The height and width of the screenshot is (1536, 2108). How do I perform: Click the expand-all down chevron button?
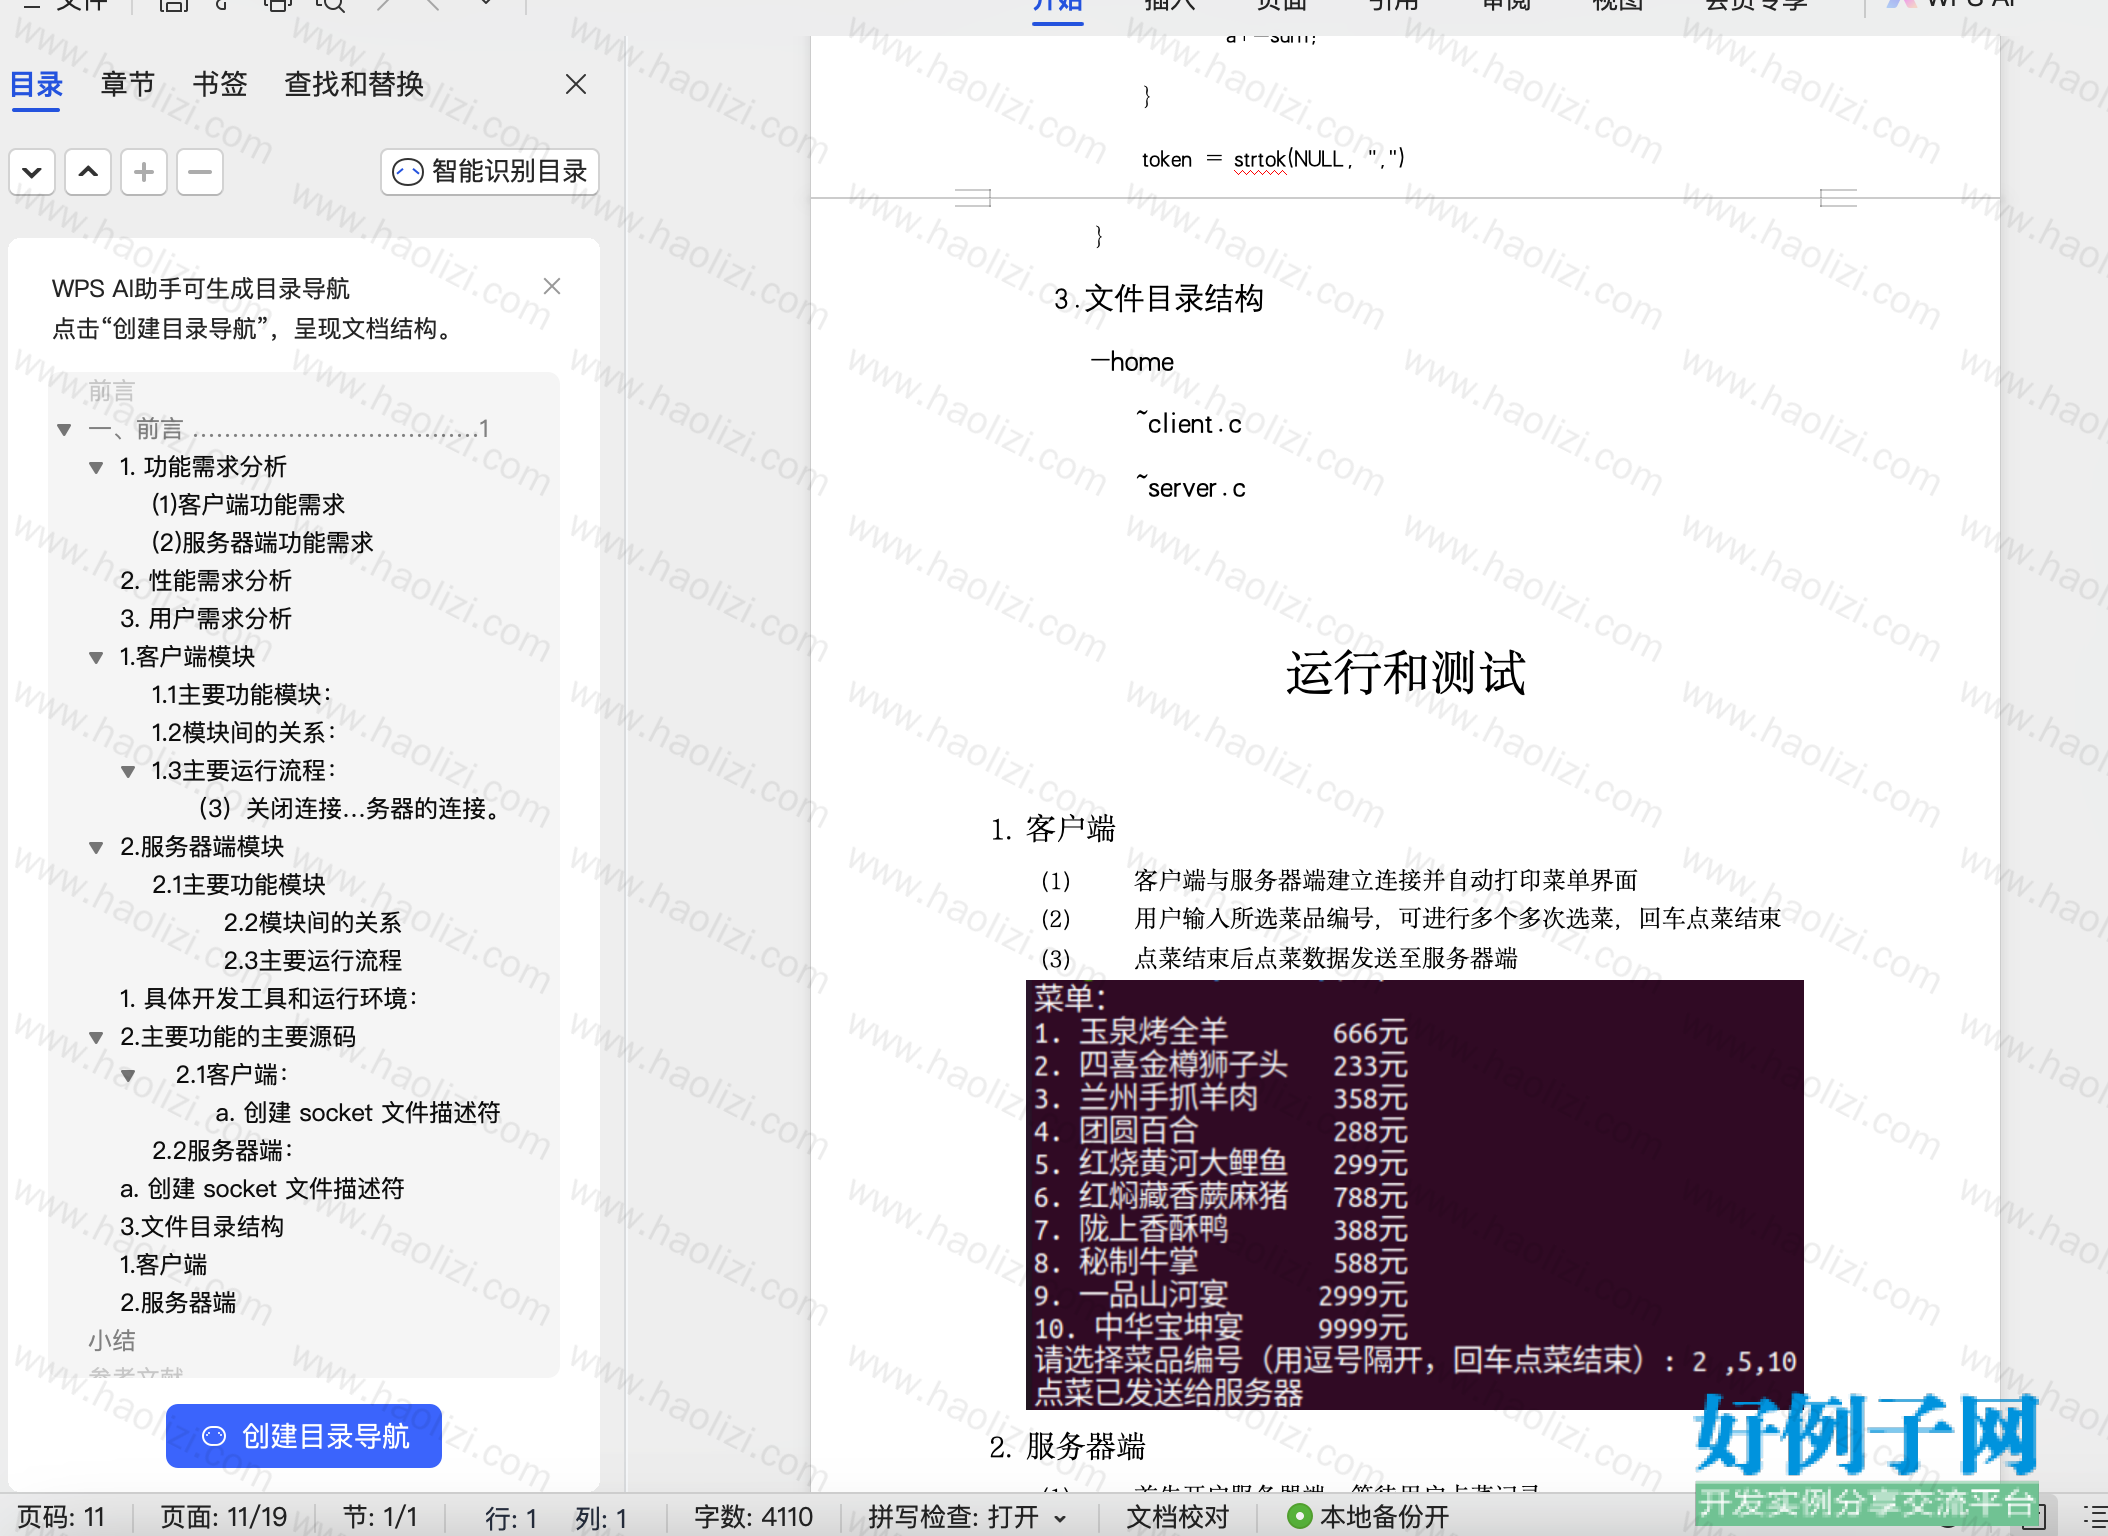point(32,172)
